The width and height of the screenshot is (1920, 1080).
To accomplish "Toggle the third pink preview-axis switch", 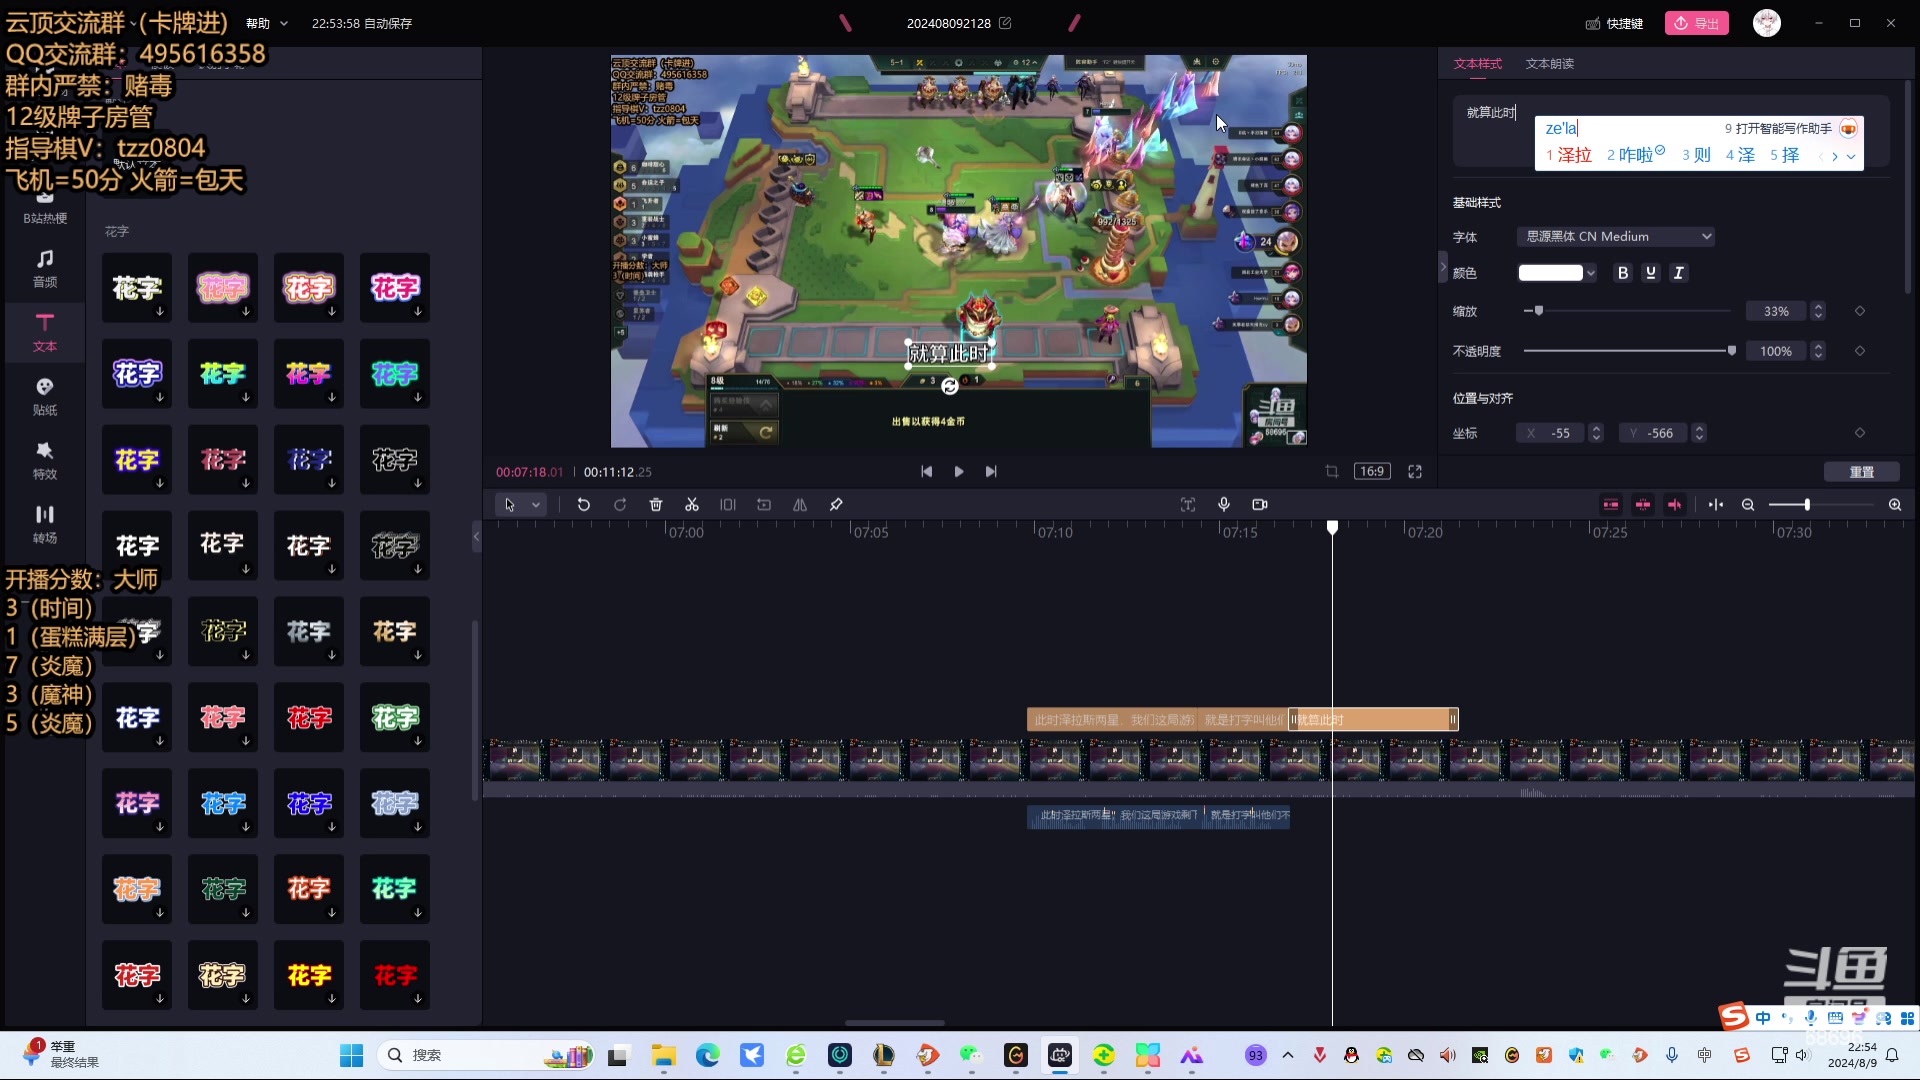I will (1675, 505).
